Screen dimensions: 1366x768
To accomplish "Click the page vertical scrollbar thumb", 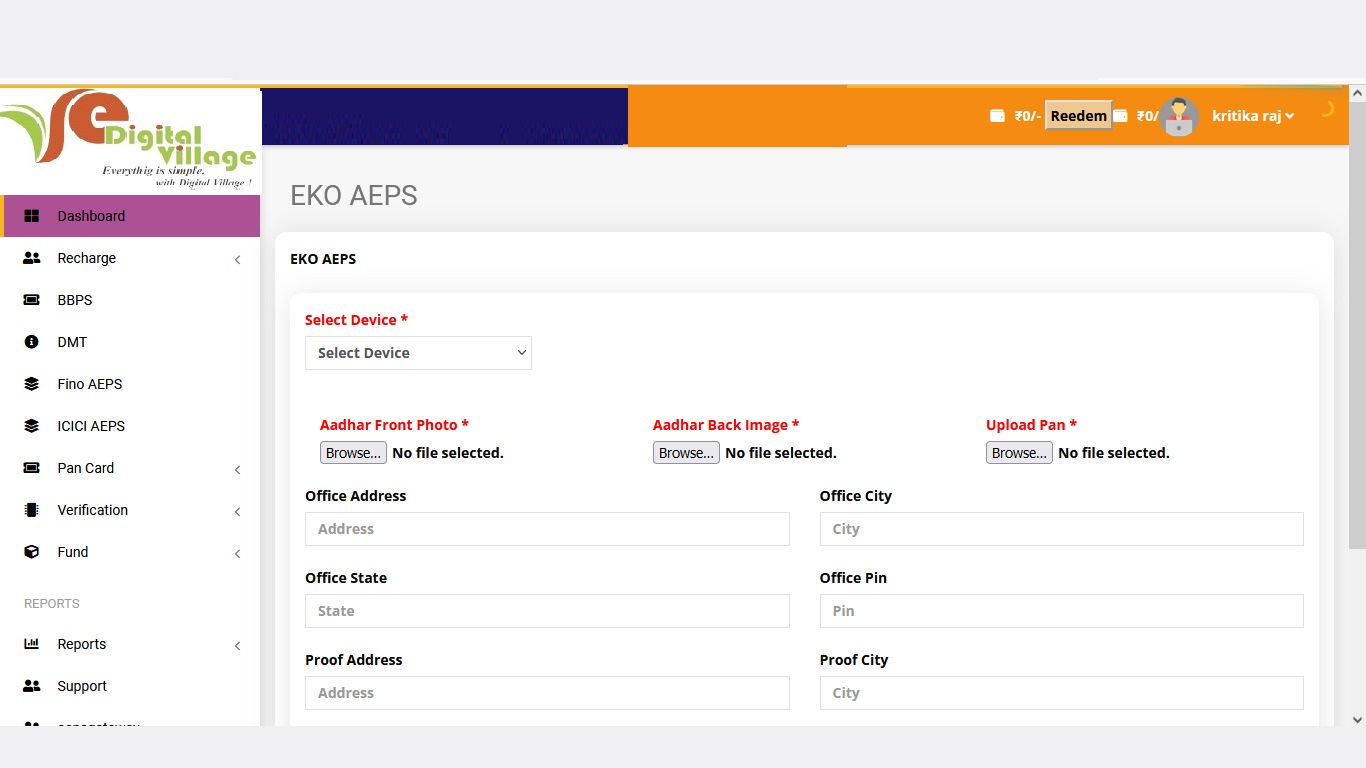I will [x=1357, y=325].
